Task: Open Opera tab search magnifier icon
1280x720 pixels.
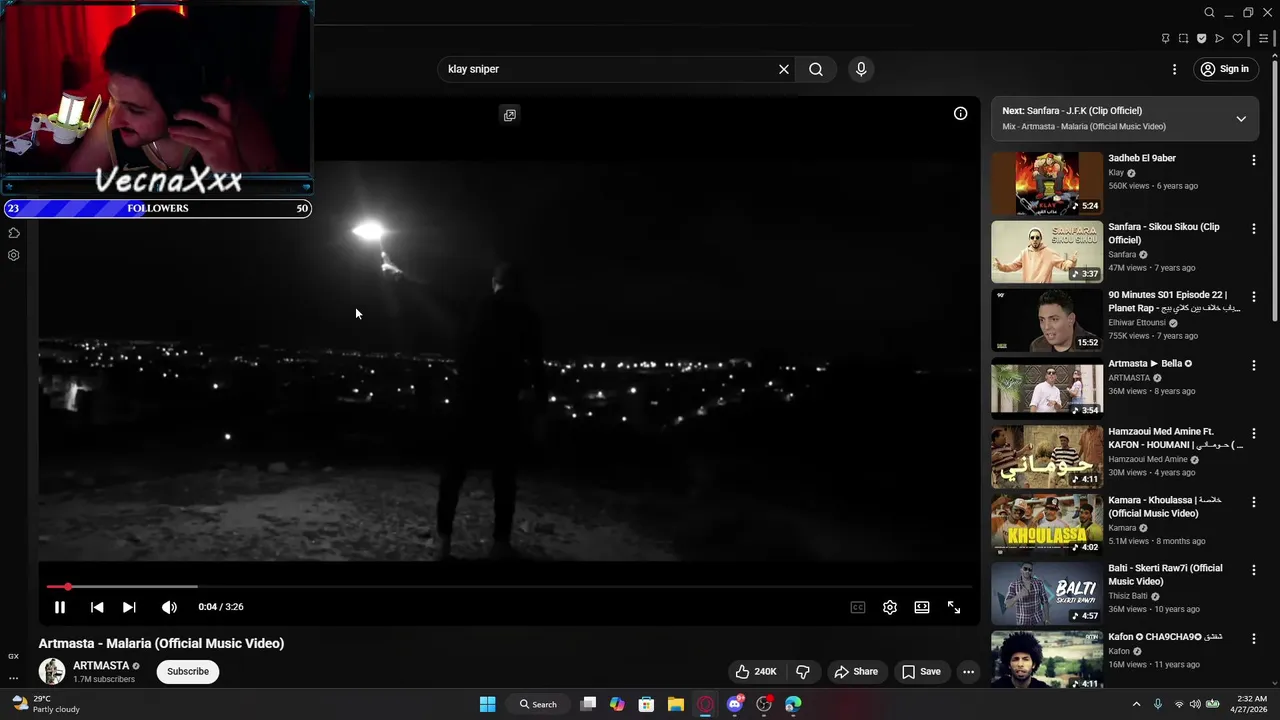Action: (x=1209, y=13)
